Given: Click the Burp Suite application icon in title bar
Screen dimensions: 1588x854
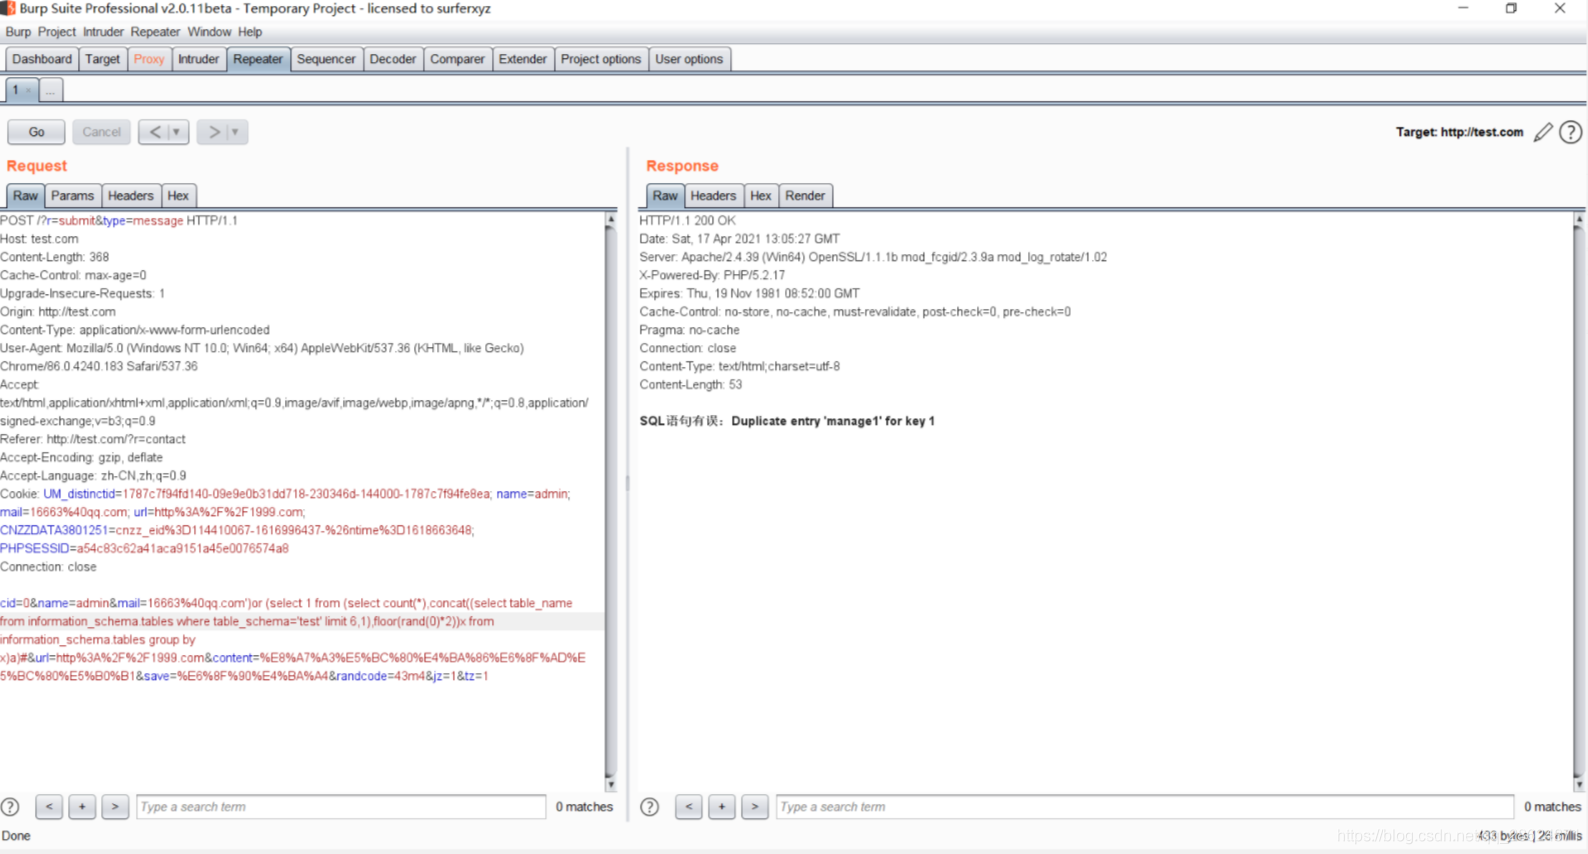Looking at the screenshot, I should click(x=8, y=8).
